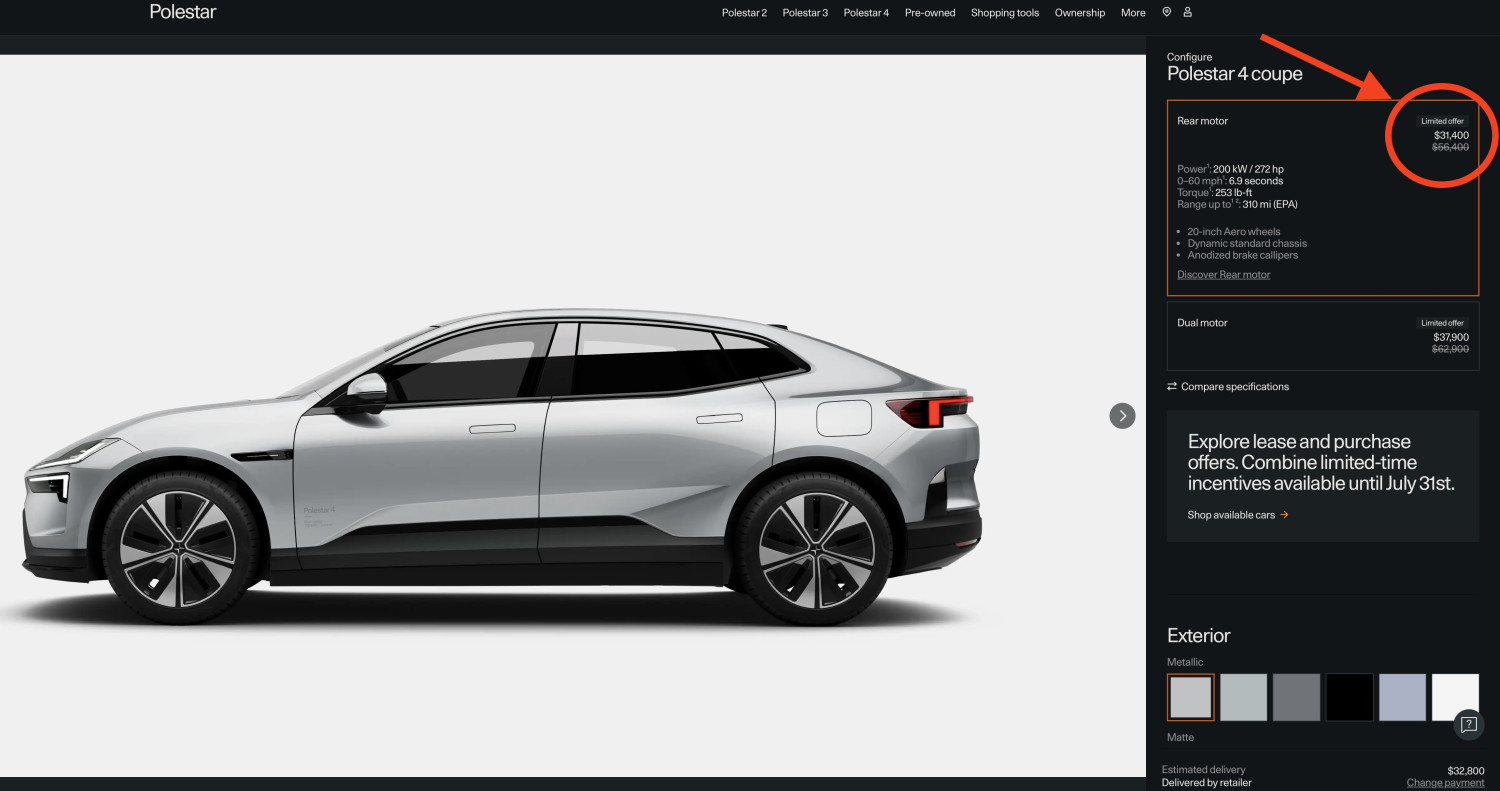Open the Polestar home logo
This screenshot has width=1500, height=791.
(183, 12)
